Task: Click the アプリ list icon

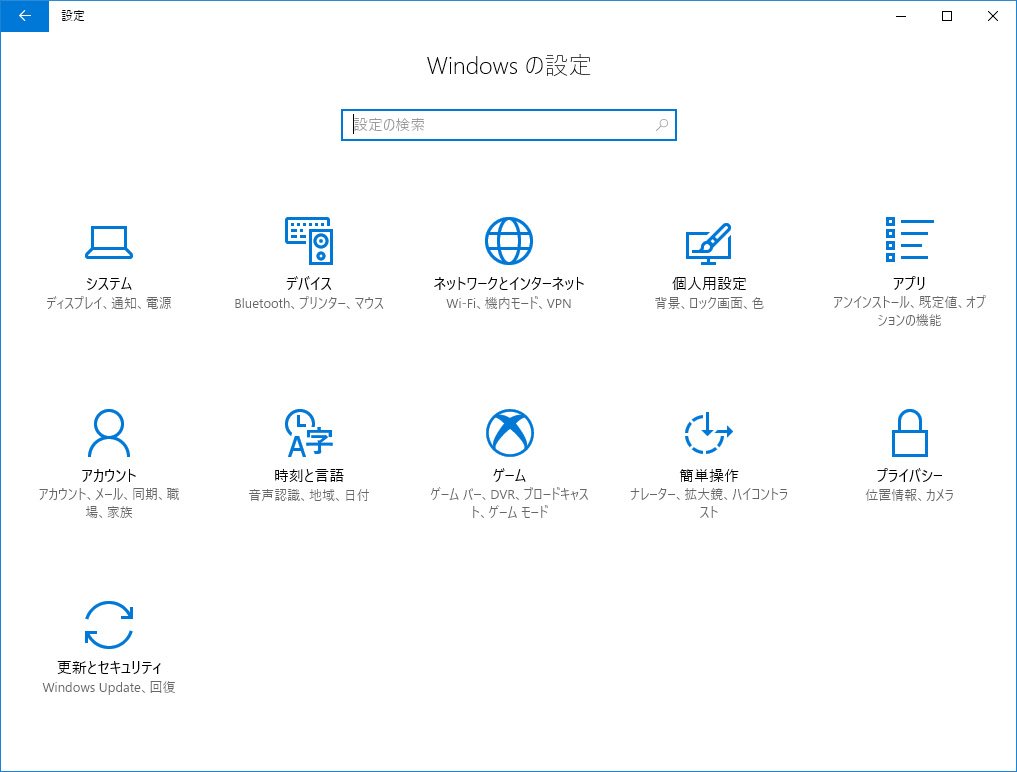Action: click(909, 240)
